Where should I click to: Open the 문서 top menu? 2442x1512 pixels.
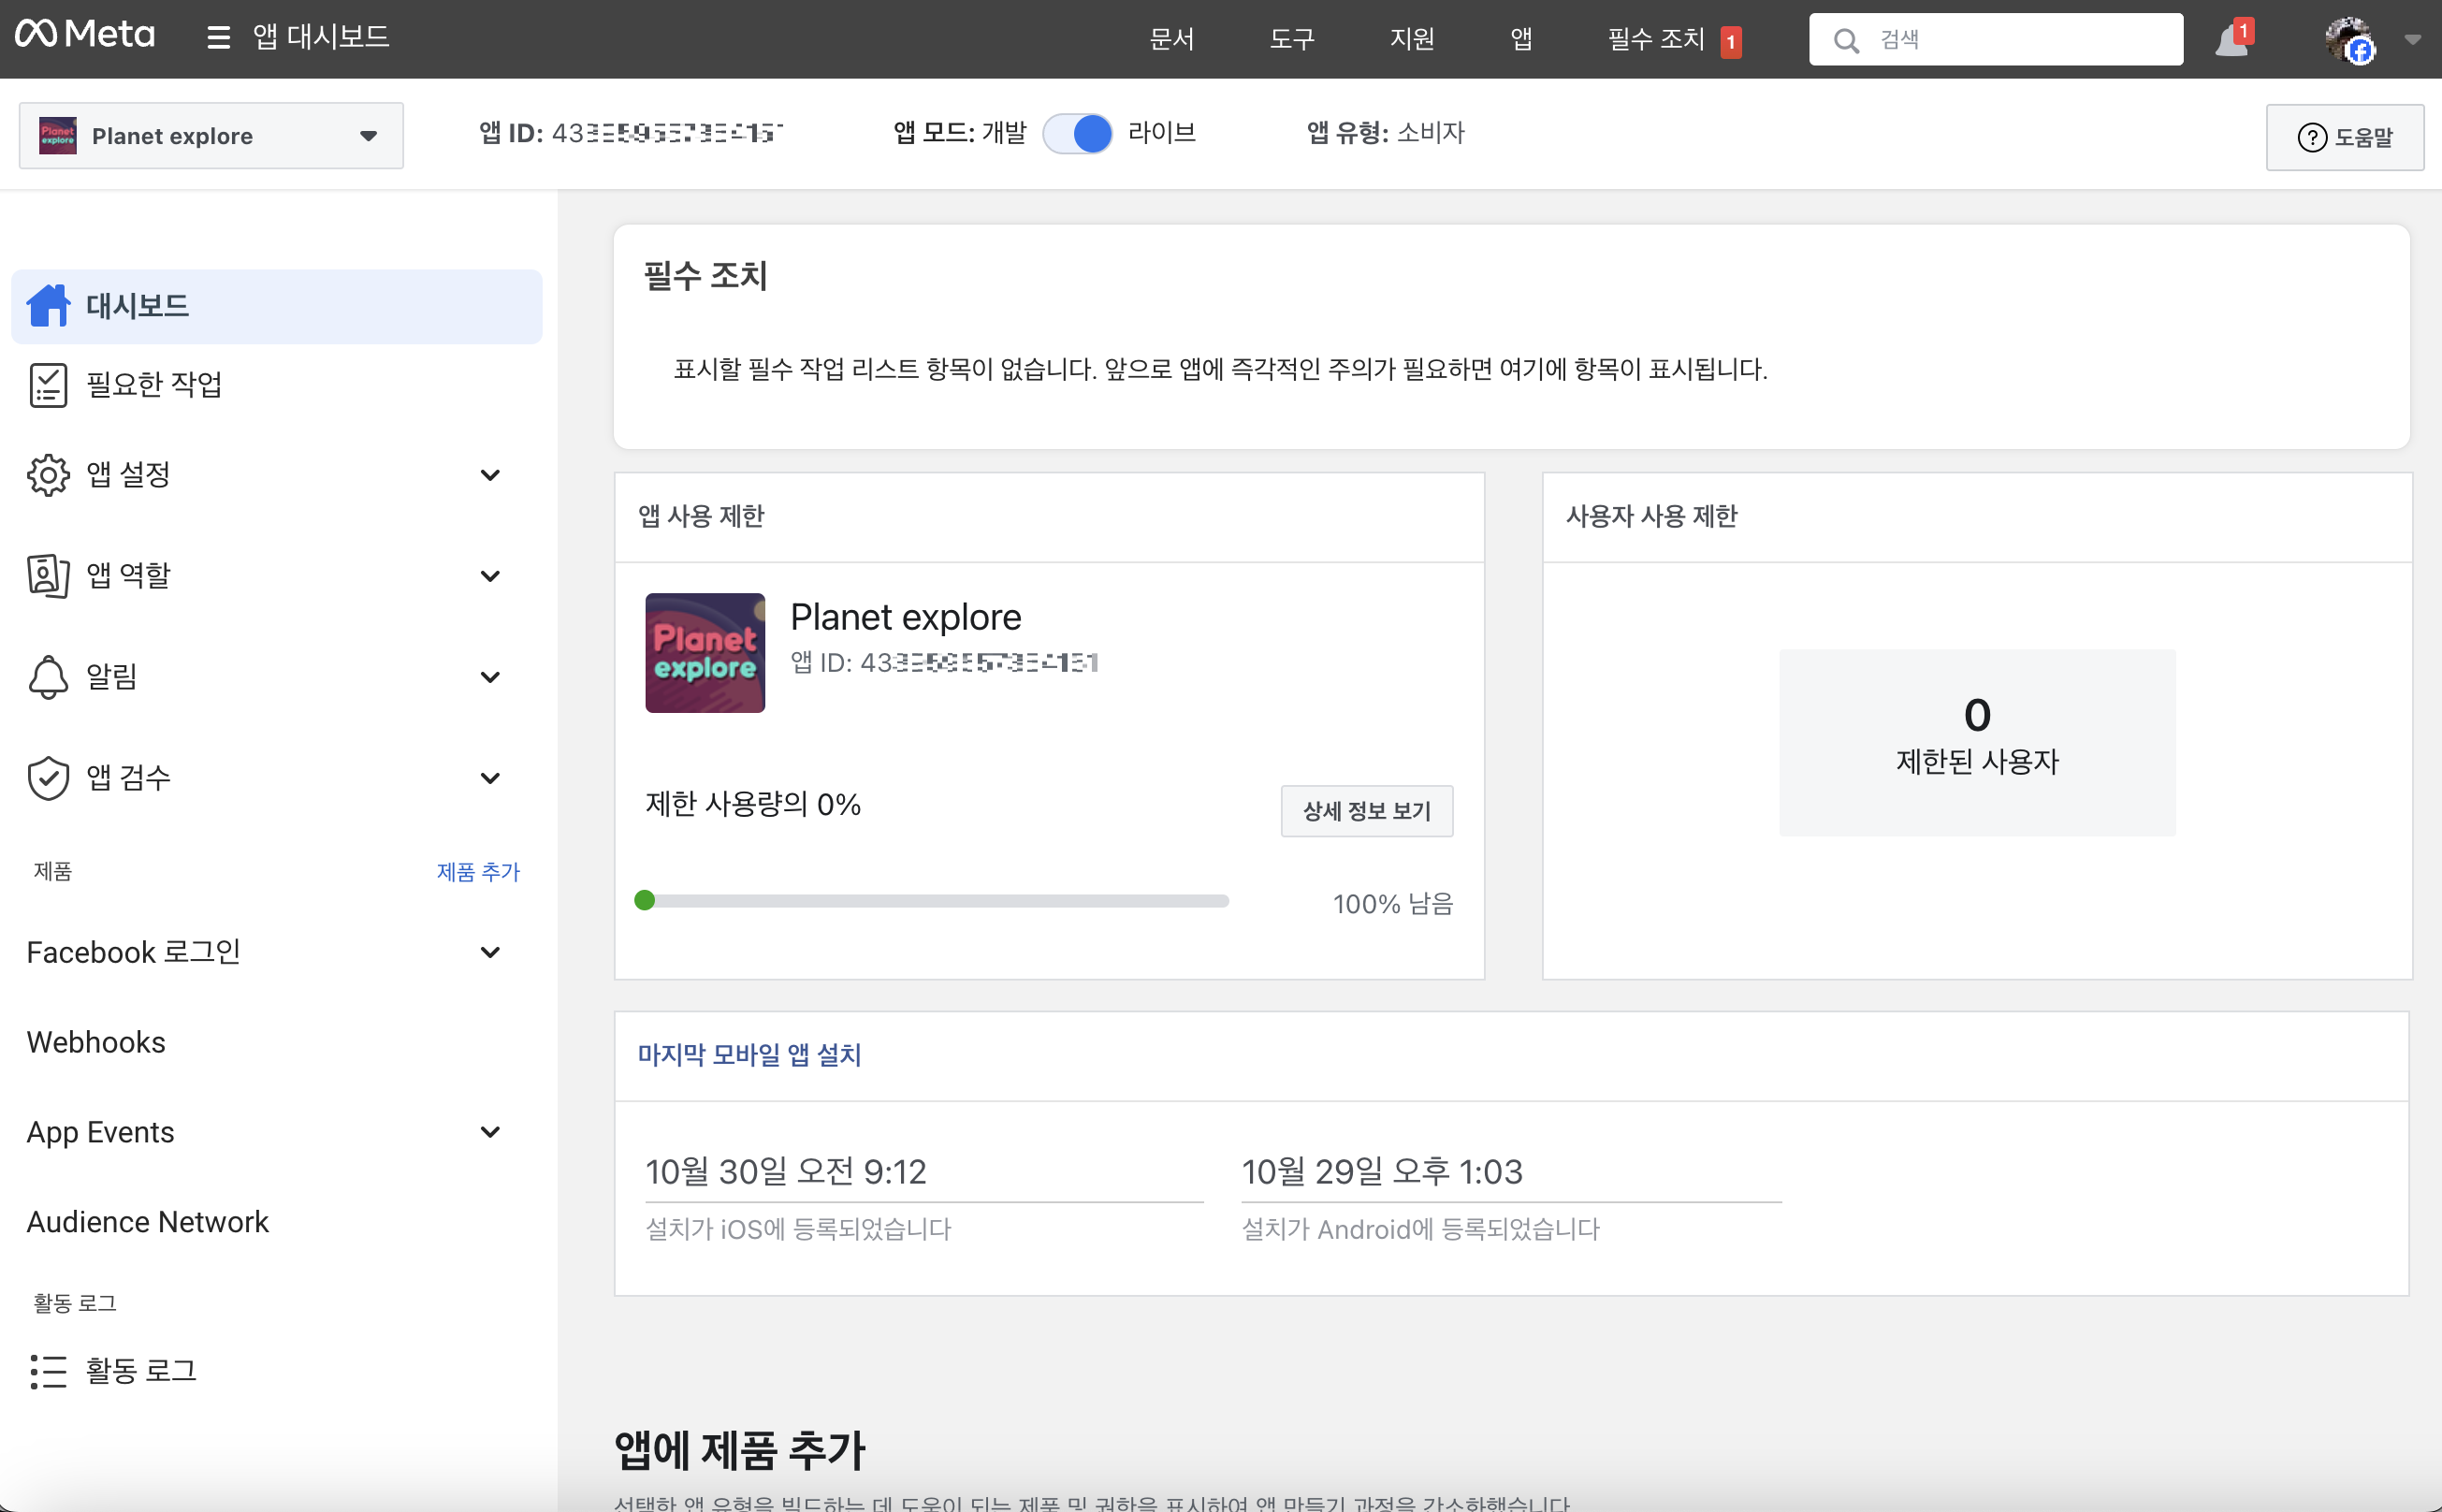pyautogui.click(x=1171, y=39)
